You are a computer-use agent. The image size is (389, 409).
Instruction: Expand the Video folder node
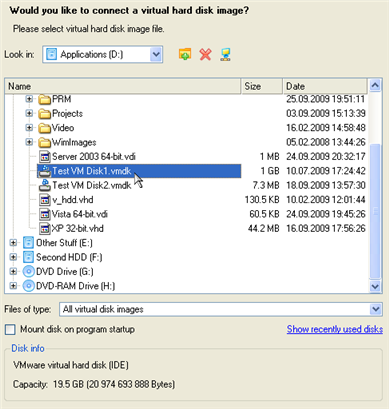point(29,128)
